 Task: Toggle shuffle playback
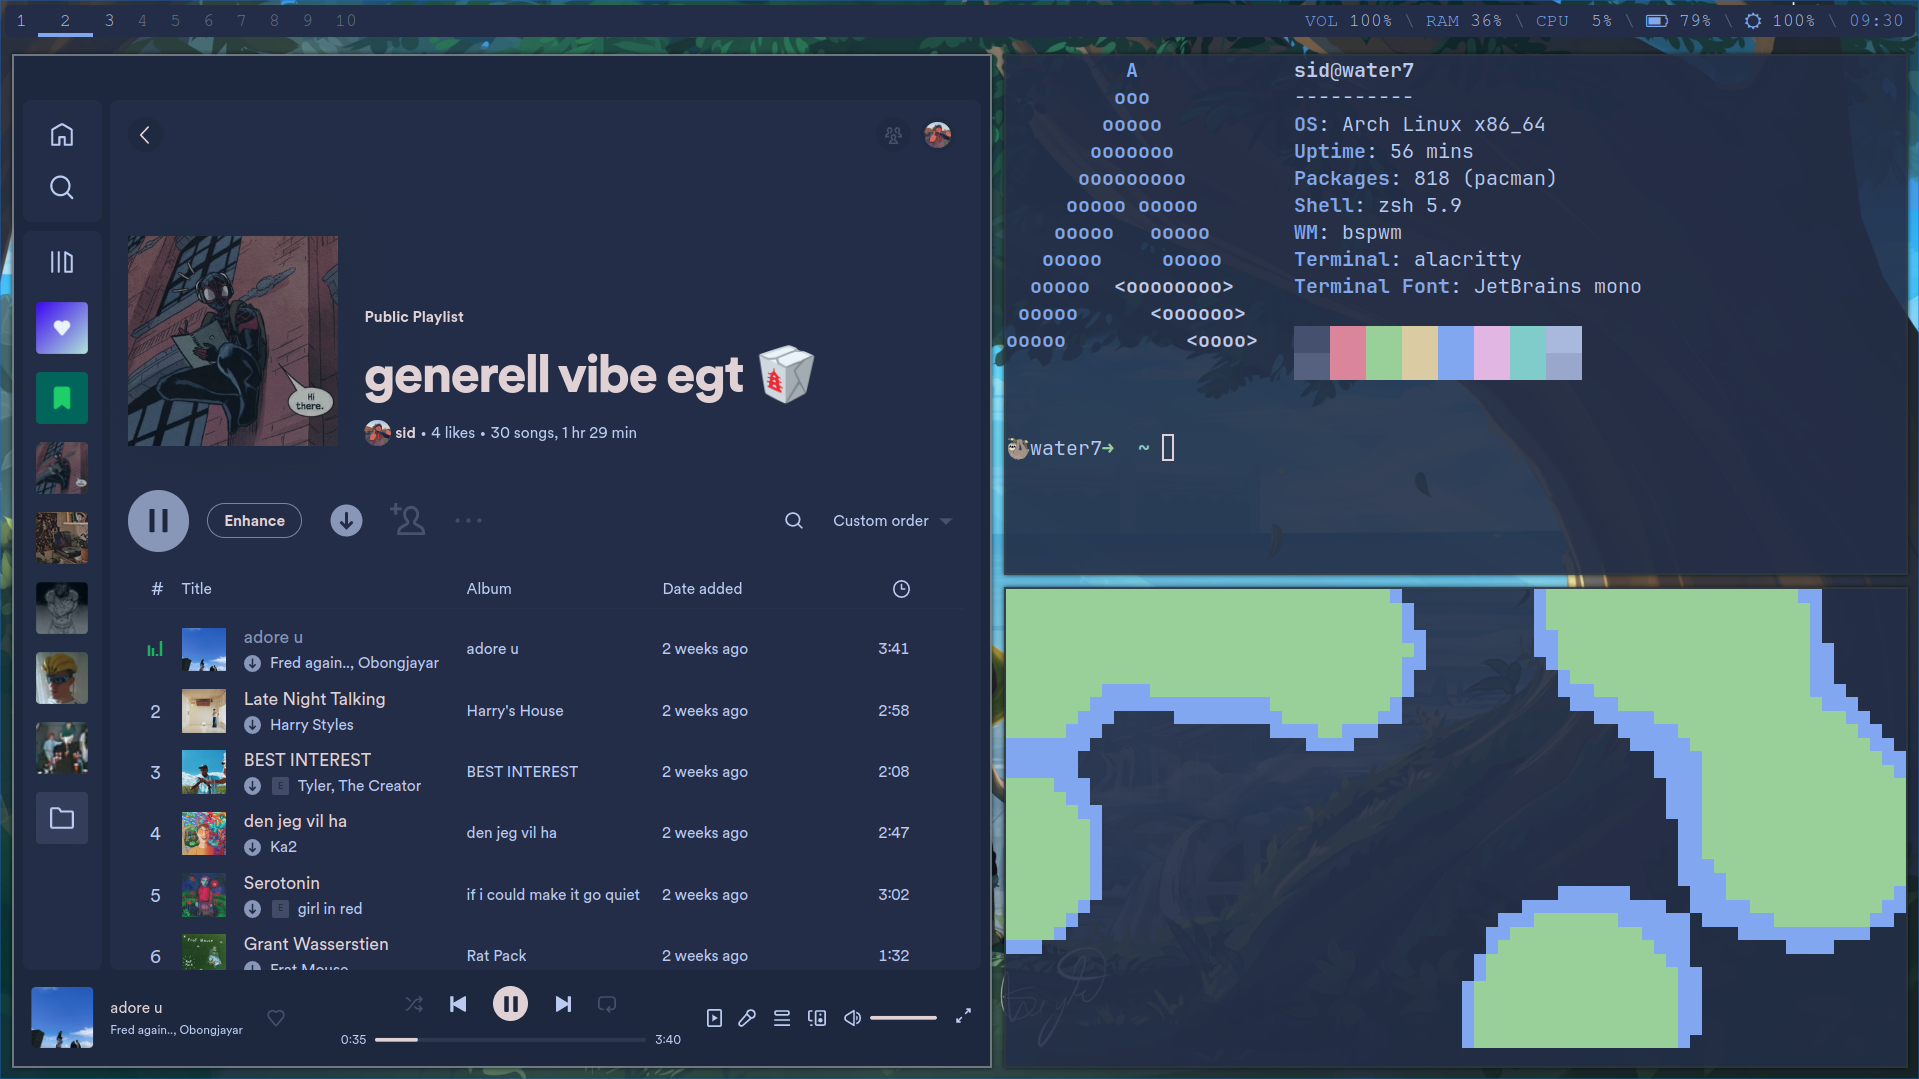tap(414, 1004)
